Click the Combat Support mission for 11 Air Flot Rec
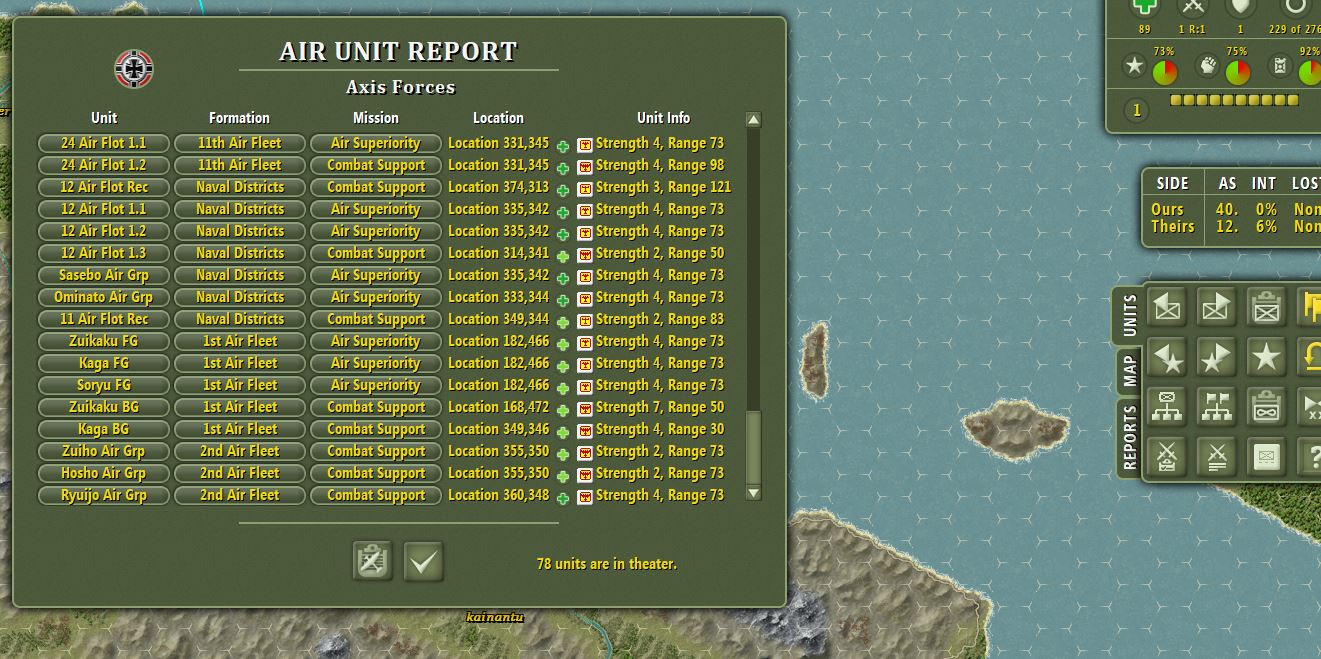This screenshot has width=1321, height=659. click(x=376, y=319)
